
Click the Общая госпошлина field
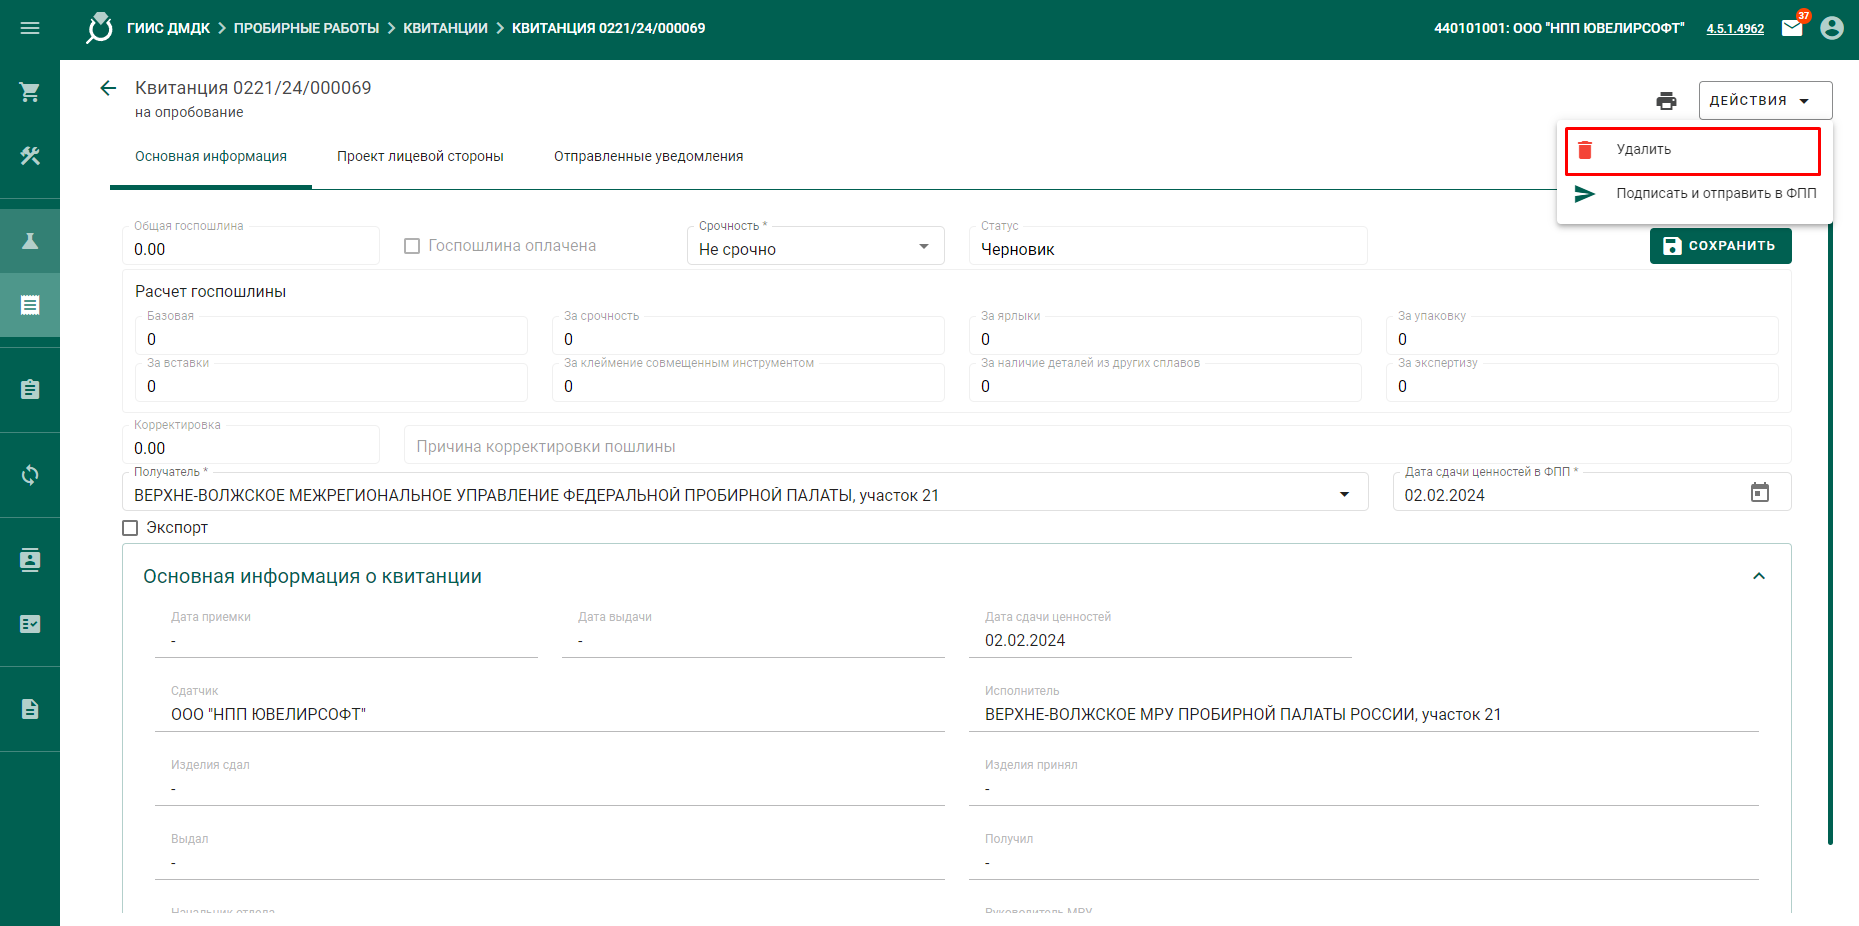coord(251,246)
